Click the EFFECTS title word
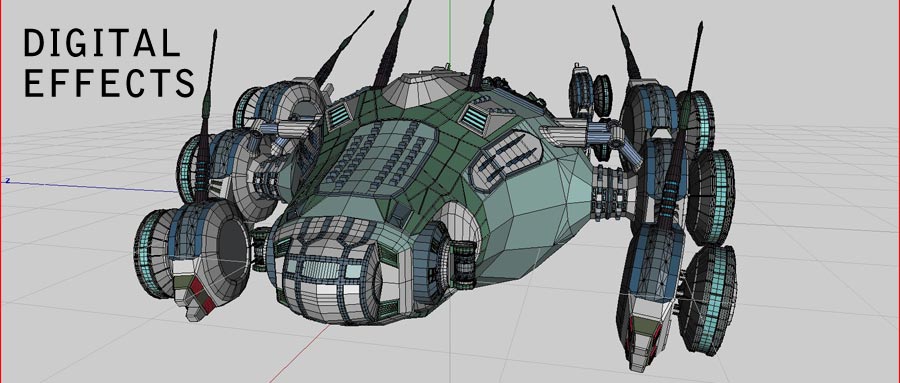900x383 pixels. 109,83
